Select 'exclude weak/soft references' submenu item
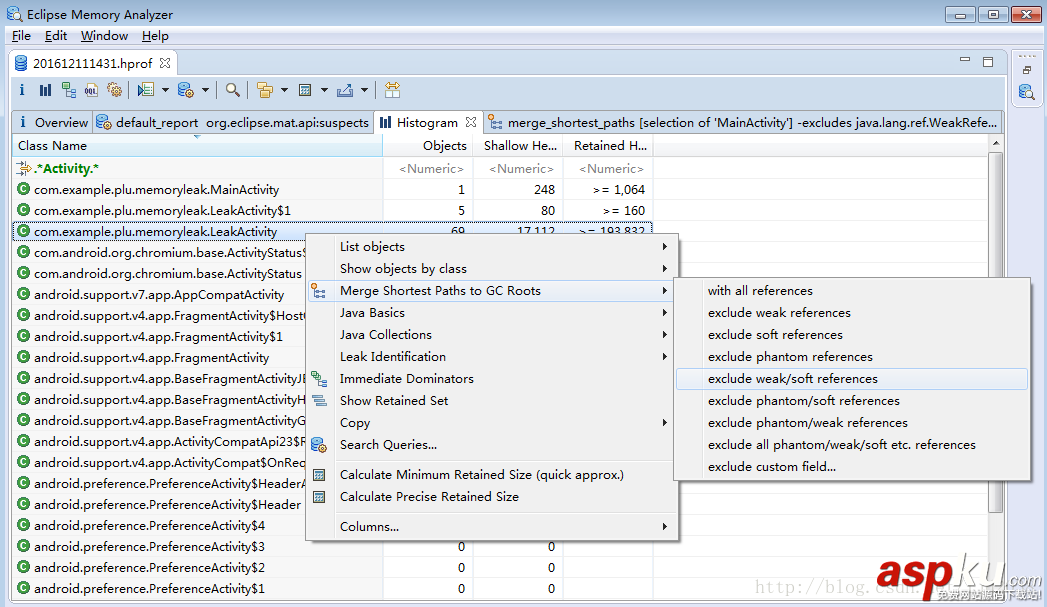The height and width of the screenshot is (607, 1047). pyautogui.click(x=792, y=379)
